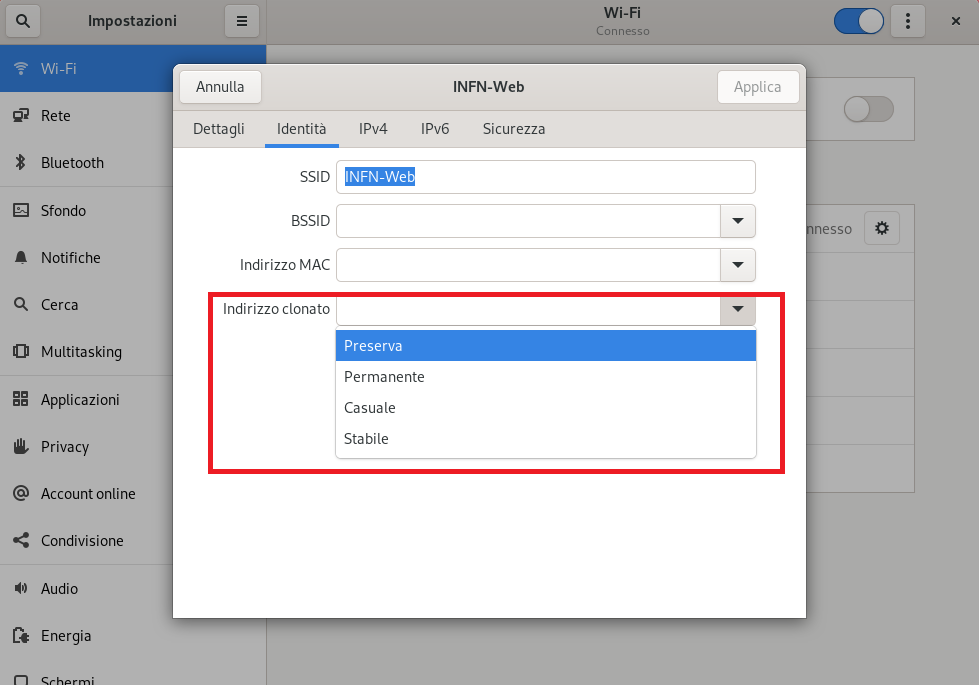Cancel the dialog with Annulla

pyautogui.click(x=220, y=87)
